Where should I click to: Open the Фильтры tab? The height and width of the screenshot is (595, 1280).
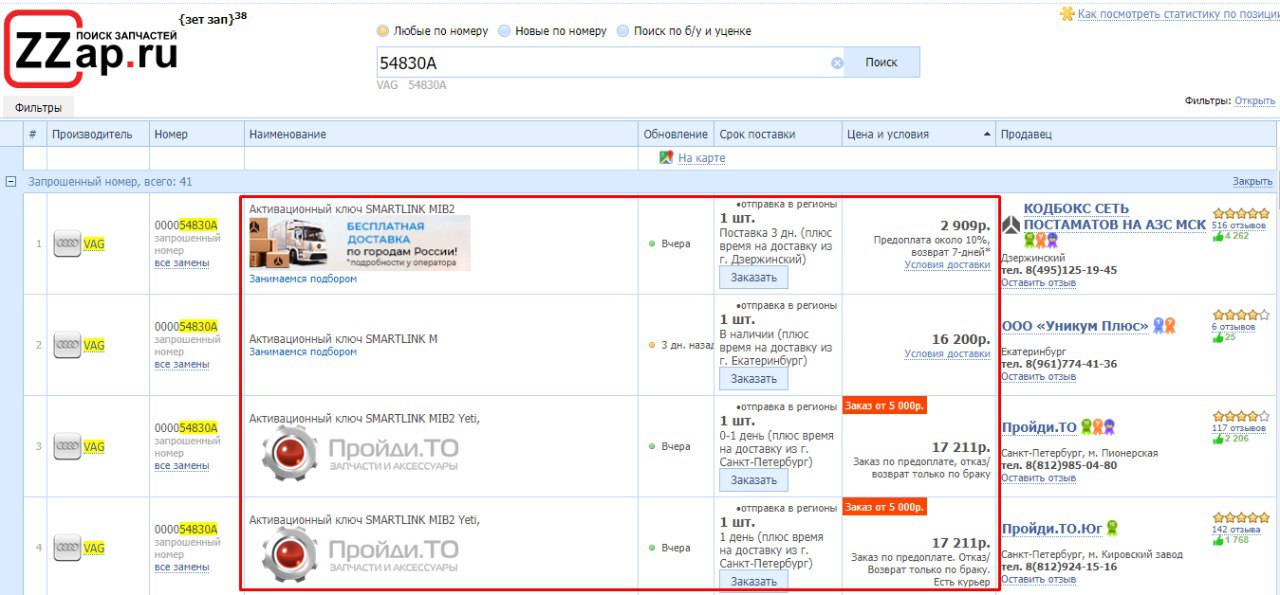tap(38, 108)
